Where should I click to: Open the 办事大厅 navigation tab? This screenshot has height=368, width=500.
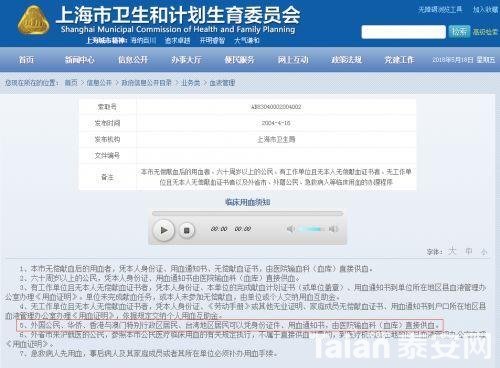(x=186, y=60)
